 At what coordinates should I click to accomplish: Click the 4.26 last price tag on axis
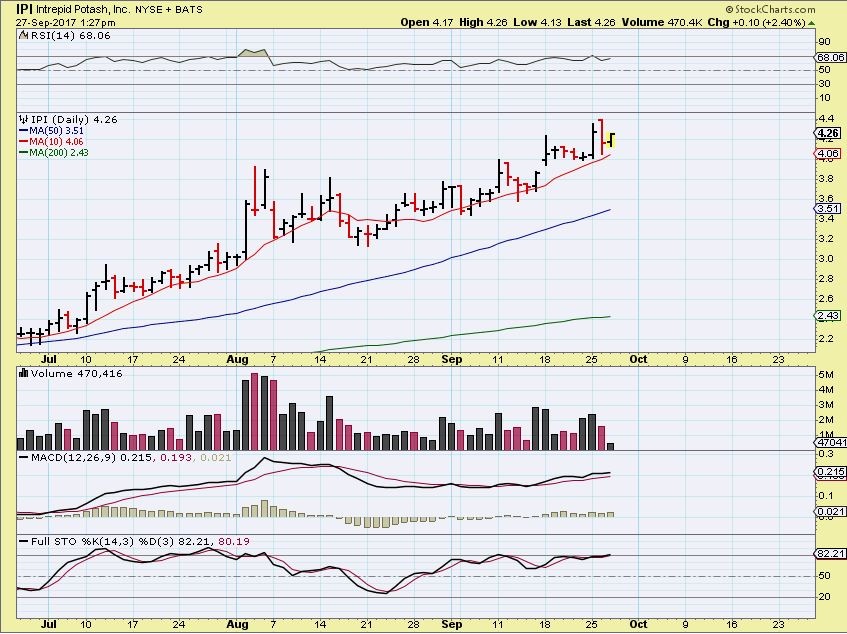(x=827, y=133)
